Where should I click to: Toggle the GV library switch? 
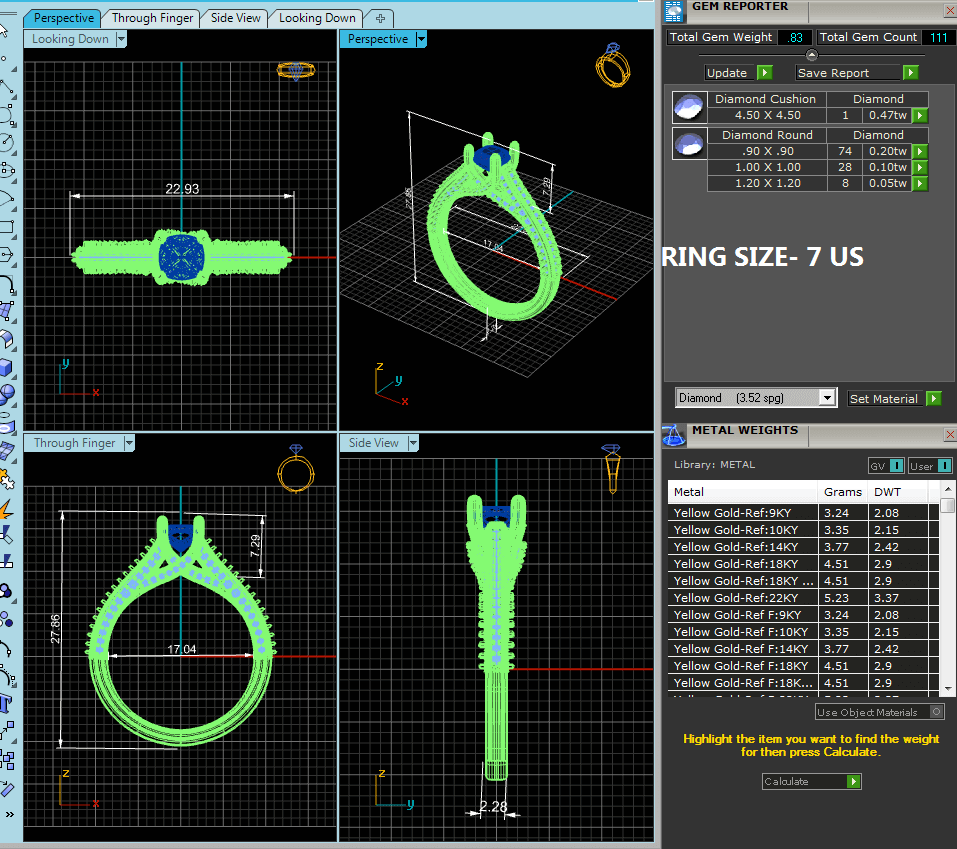tap(886, 466)
